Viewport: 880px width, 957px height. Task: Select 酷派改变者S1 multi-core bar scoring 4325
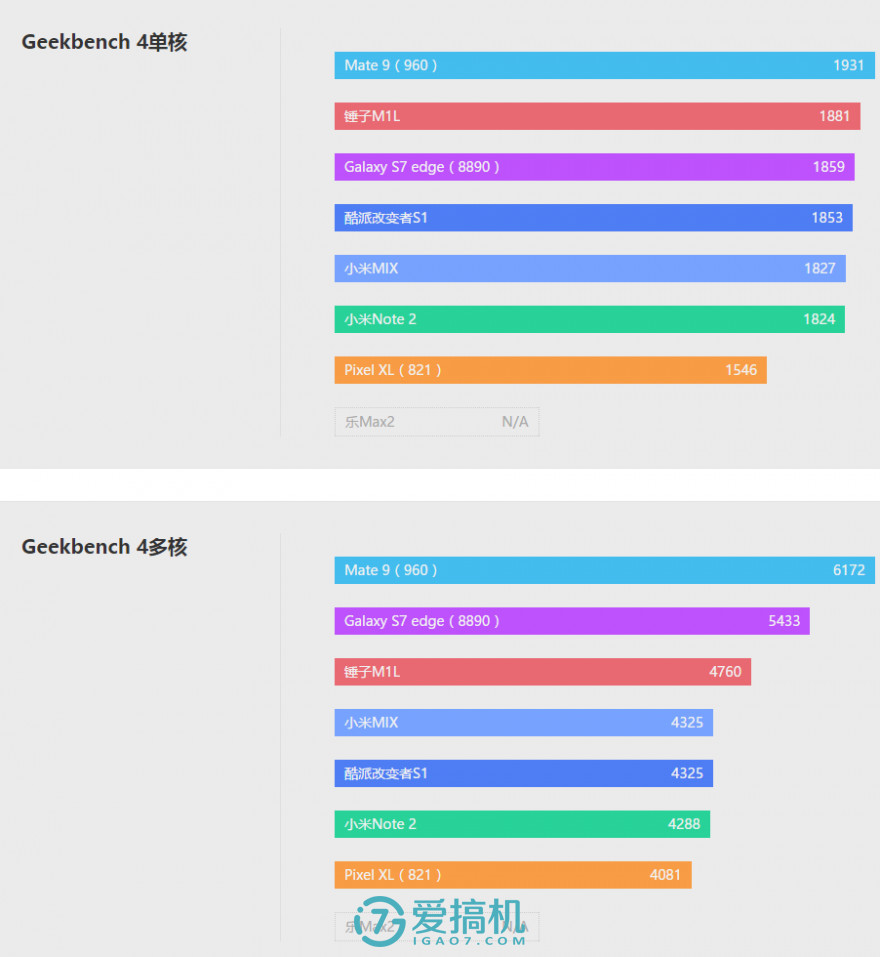[524, 773]
